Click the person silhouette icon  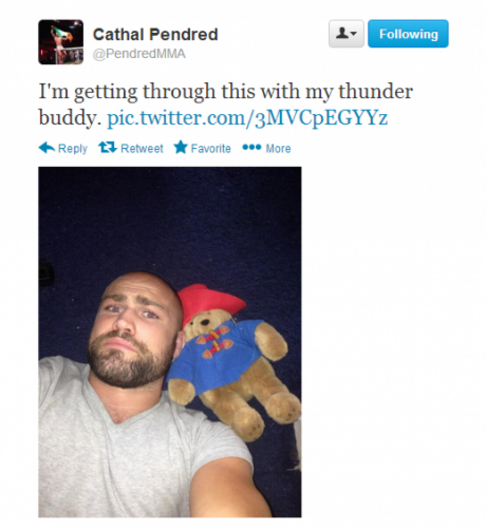pyautogui.click(x=342, y=33)
